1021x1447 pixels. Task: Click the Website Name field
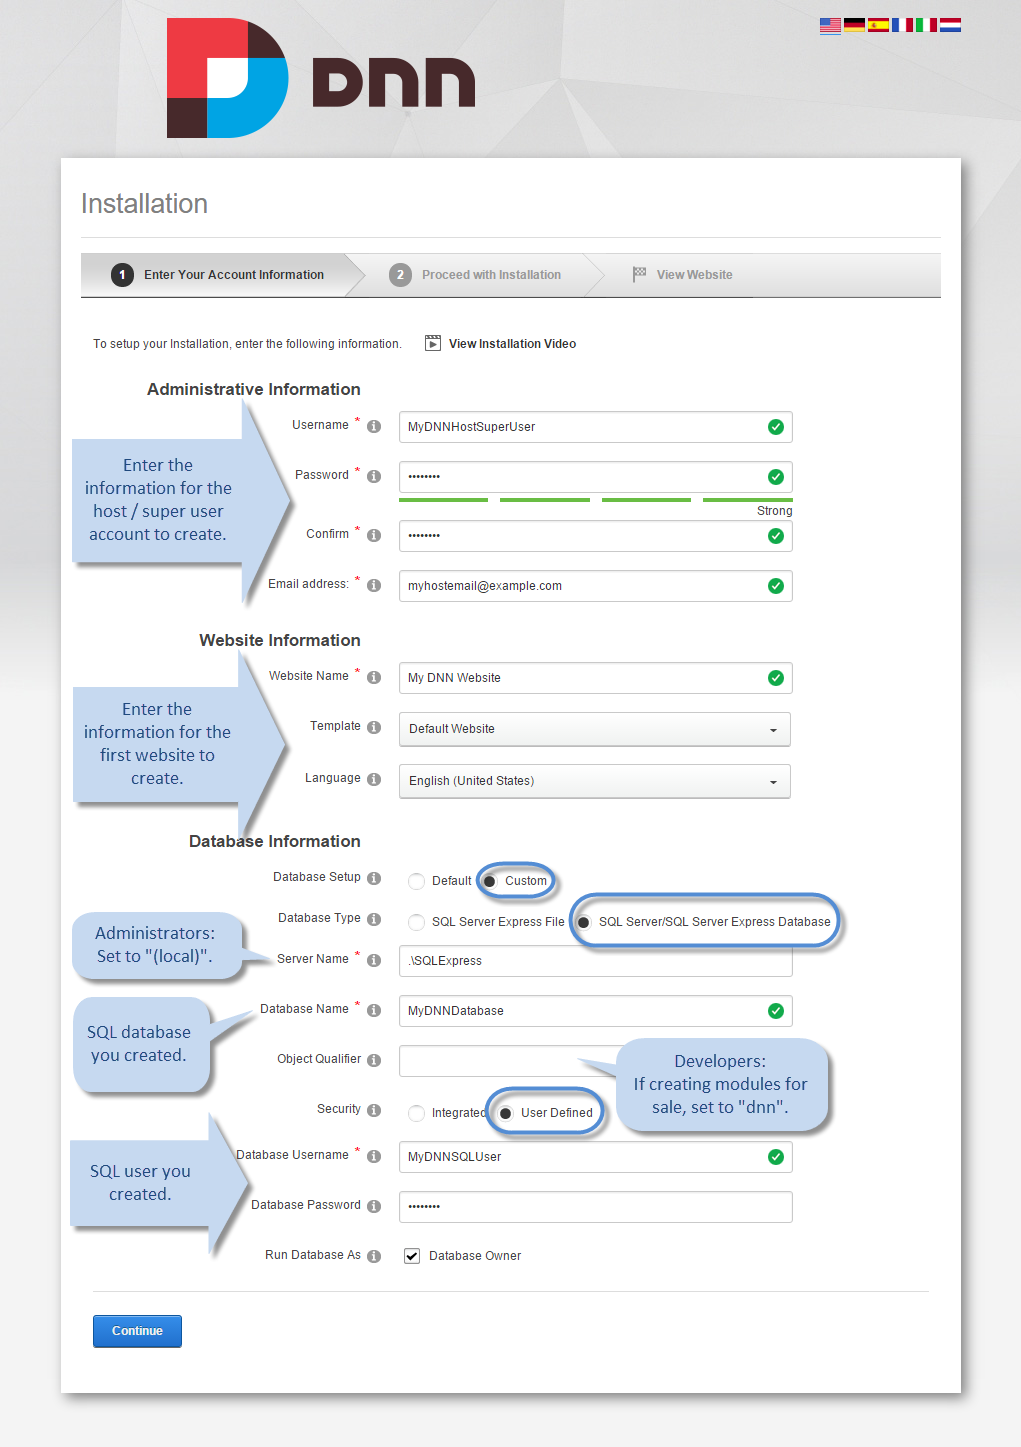click(596, 678)
